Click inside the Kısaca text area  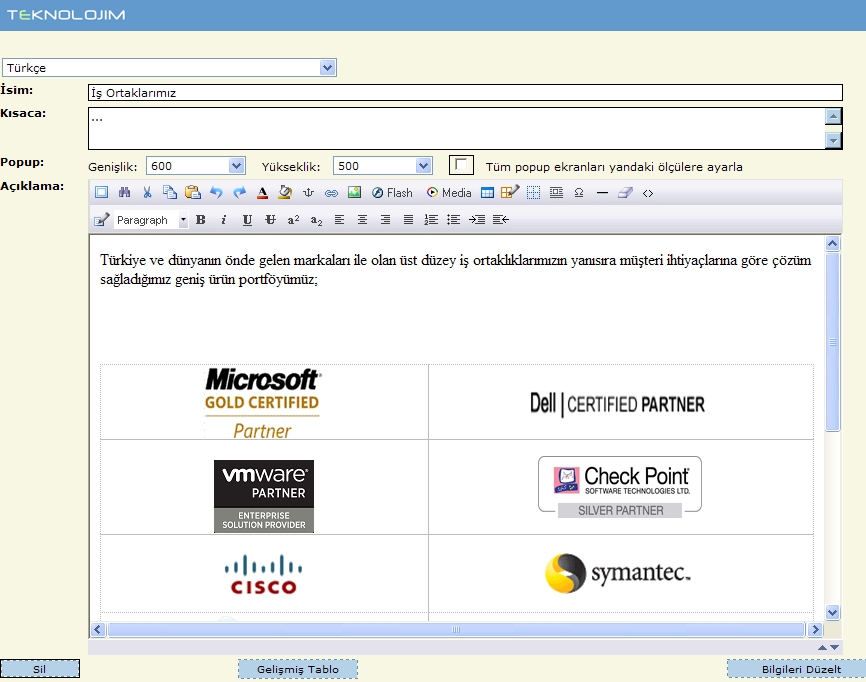click(456, 128)
